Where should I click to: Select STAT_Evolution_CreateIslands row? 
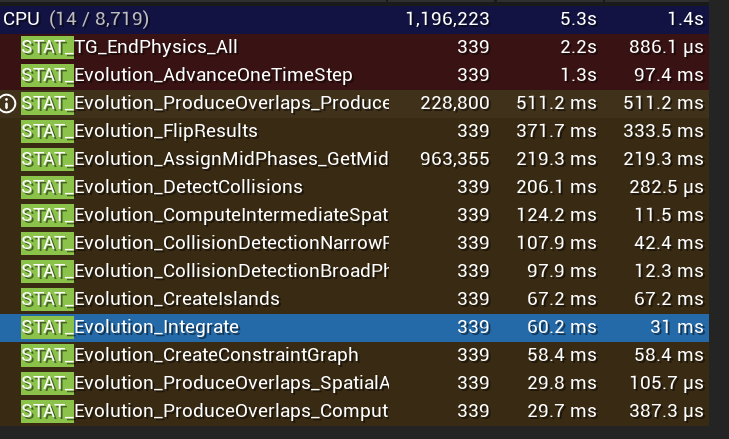pyautogui.click(x=354, y=299)
